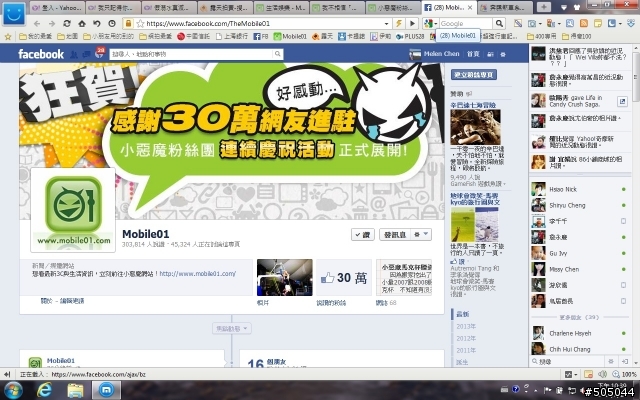Launch Internet Explorer from the taskbar
Screen dimensions: 640x400
click(44, 391)
